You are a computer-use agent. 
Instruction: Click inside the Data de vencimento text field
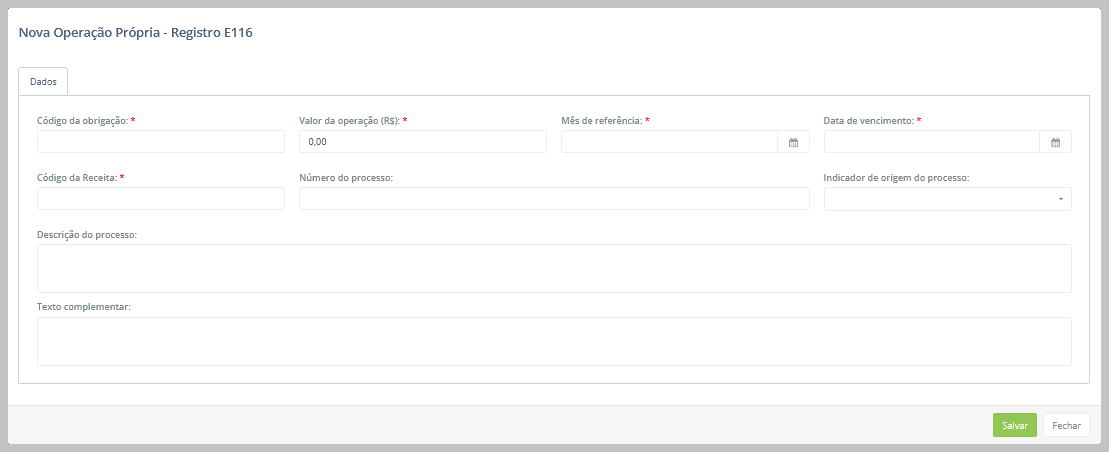(931, 142)
